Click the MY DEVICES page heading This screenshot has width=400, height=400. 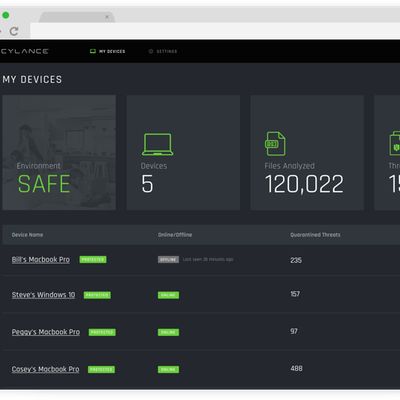(x=32, y=80)
